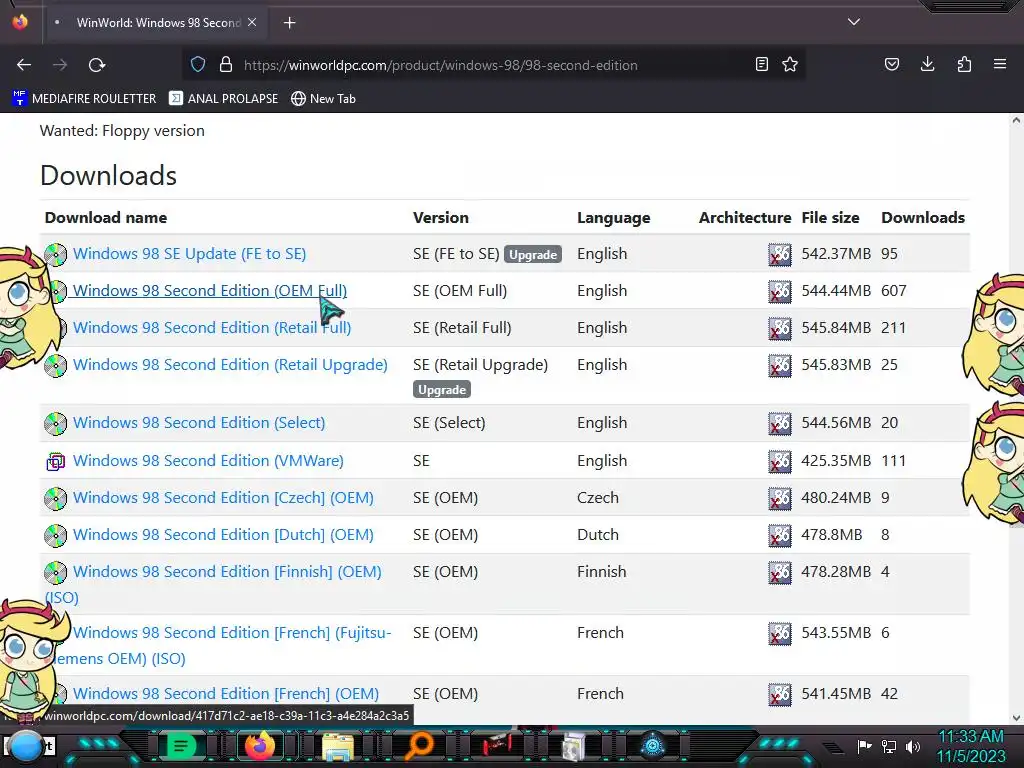Click the VMWare image icon beside VMWare download
Screen dimensions: 1024x768
click(x=56, y=462)
